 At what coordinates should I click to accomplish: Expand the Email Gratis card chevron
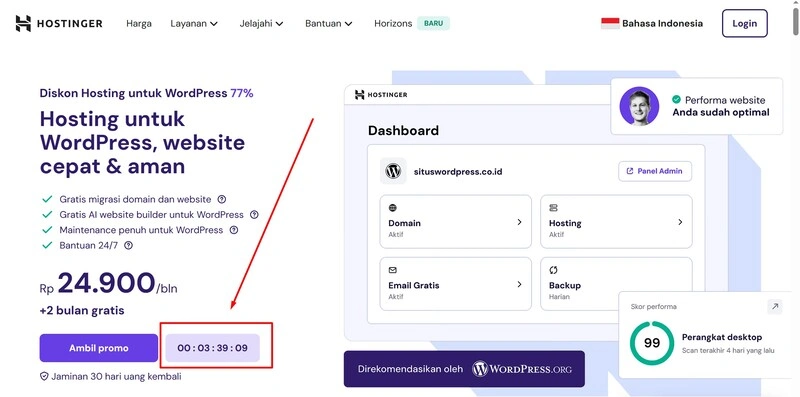[519, 284]
